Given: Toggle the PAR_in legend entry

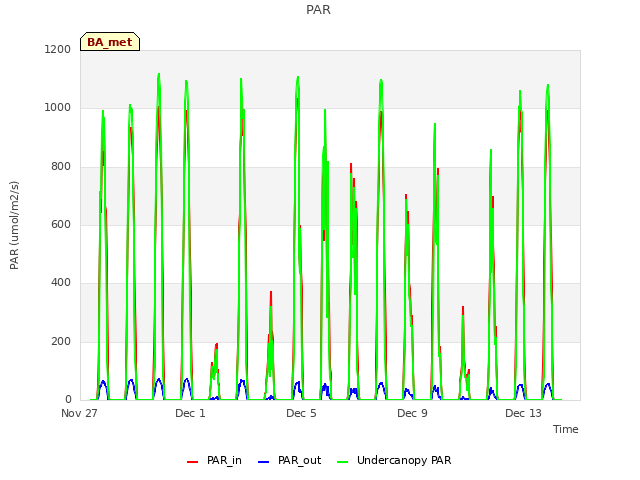Looking at the screenshot, I should [214, 460].
